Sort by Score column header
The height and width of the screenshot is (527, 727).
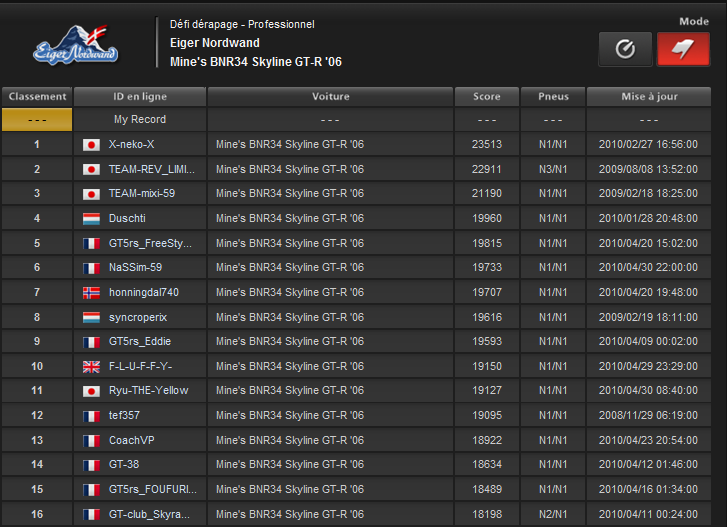(487, 96)
